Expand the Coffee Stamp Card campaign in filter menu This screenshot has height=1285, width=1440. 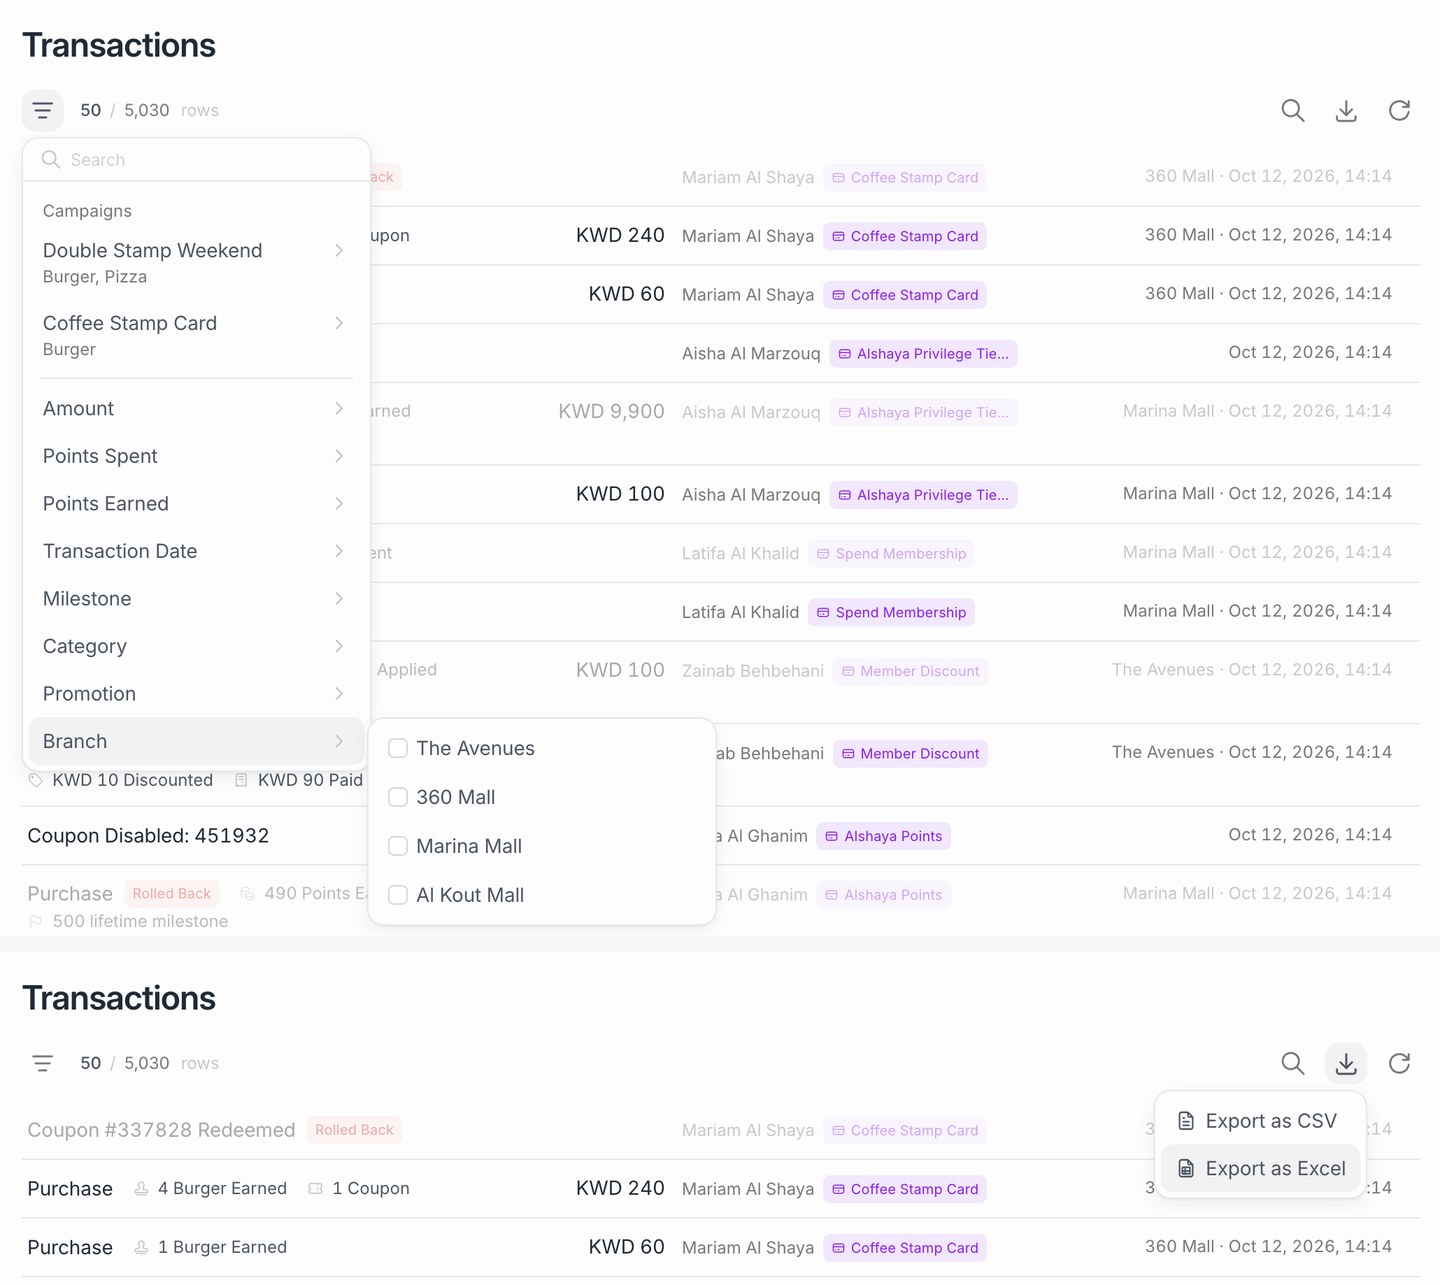tap(196, 336)
